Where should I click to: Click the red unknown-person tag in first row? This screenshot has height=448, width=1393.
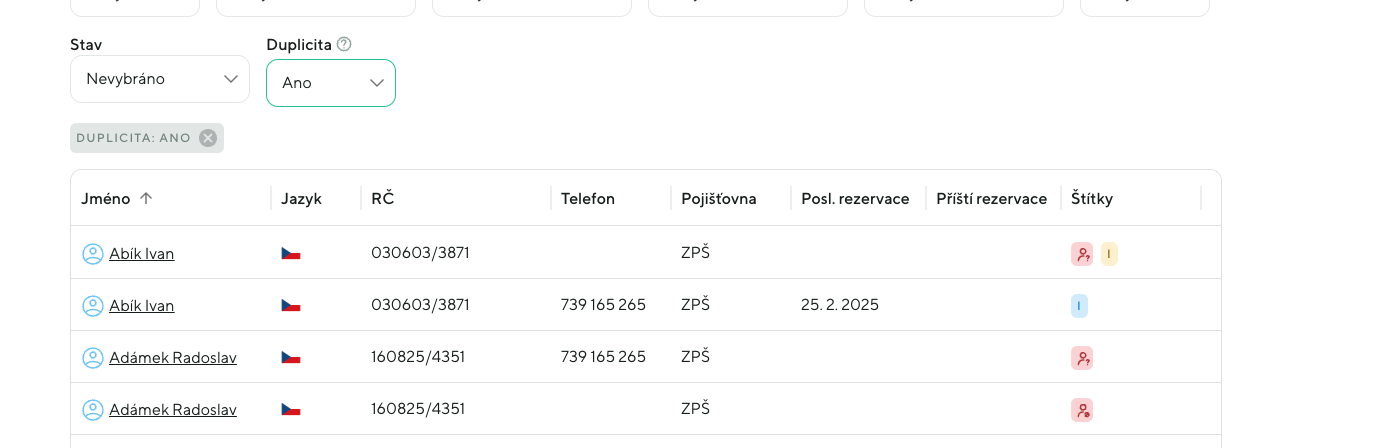click(1081, 254)
